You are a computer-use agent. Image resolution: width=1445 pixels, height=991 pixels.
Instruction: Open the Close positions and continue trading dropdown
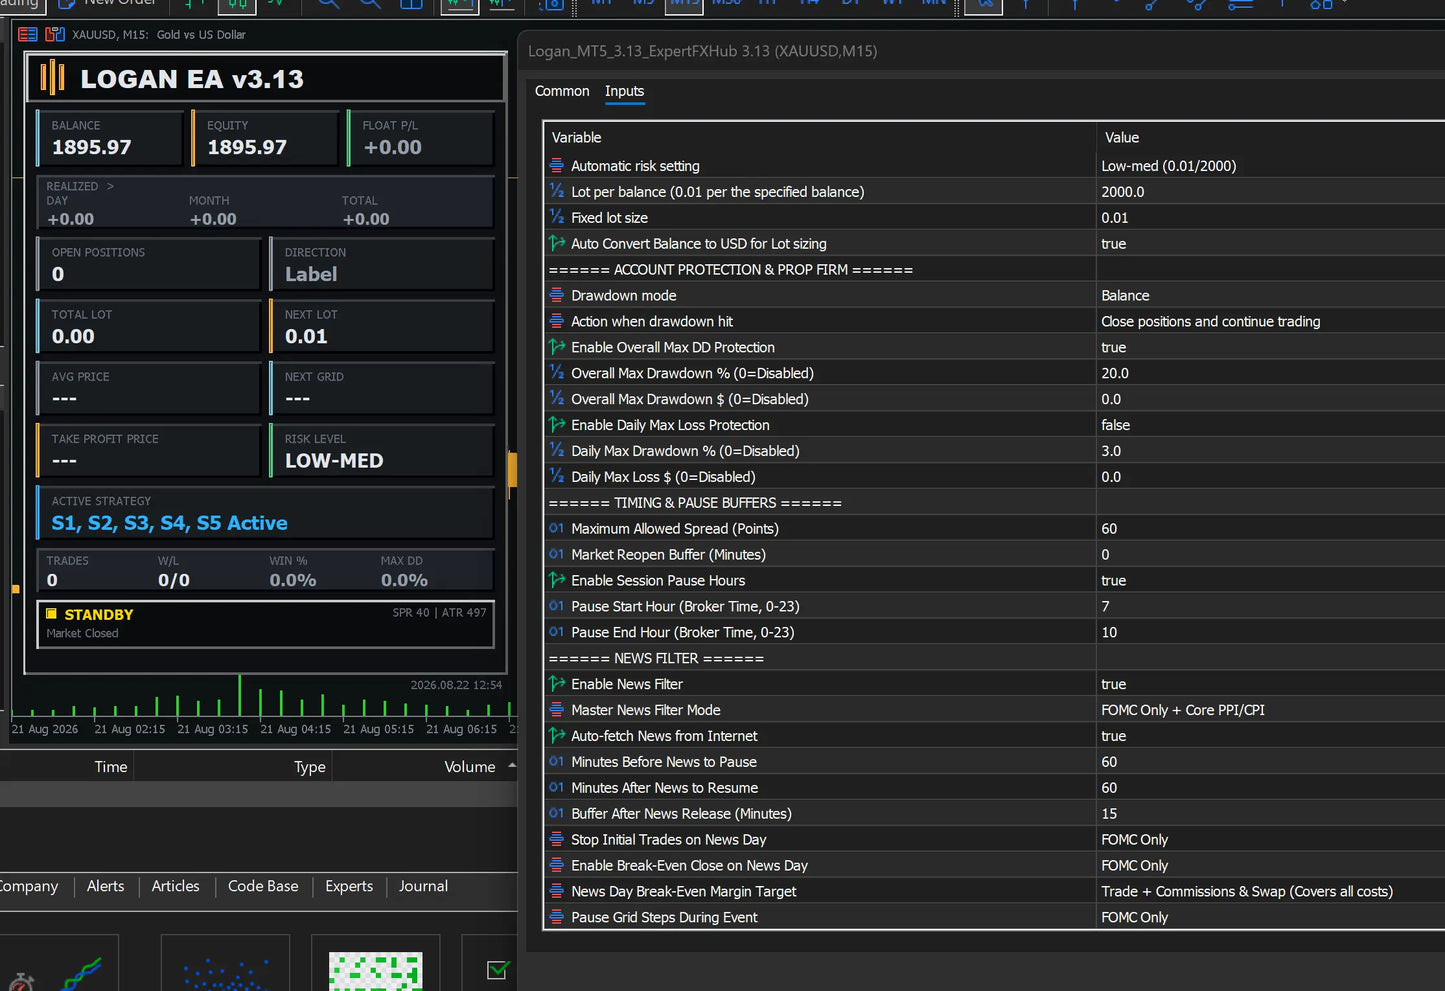pyautogui.click(x=1210, y=321)
